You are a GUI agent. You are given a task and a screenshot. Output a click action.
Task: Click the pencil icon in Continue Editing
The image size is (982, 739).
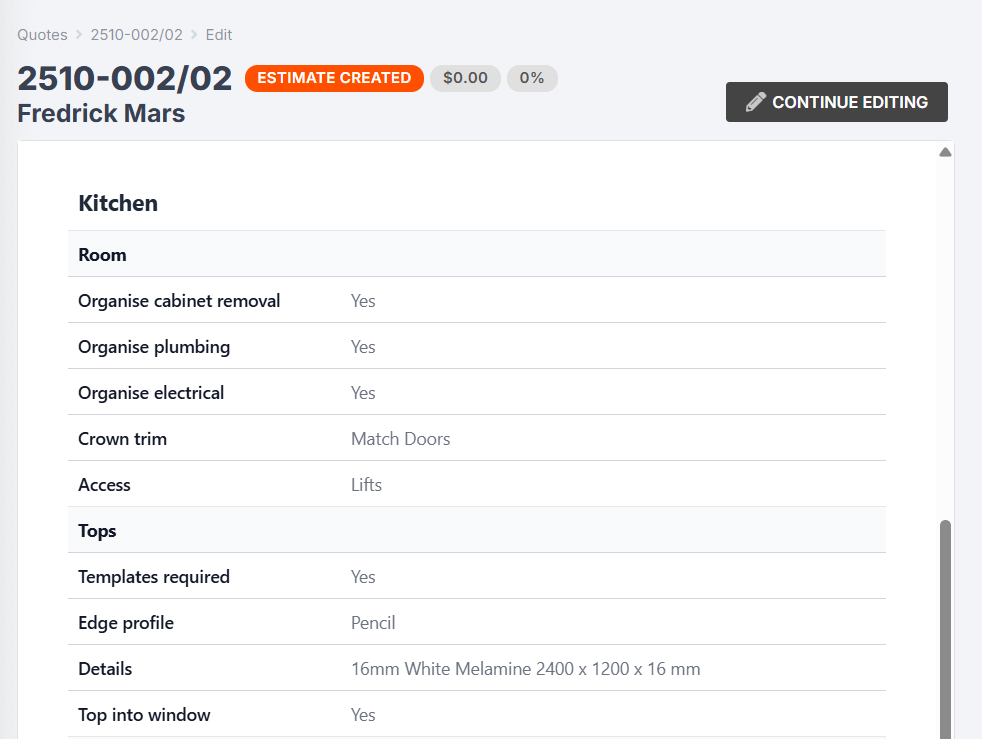click(x=755, y=102)
